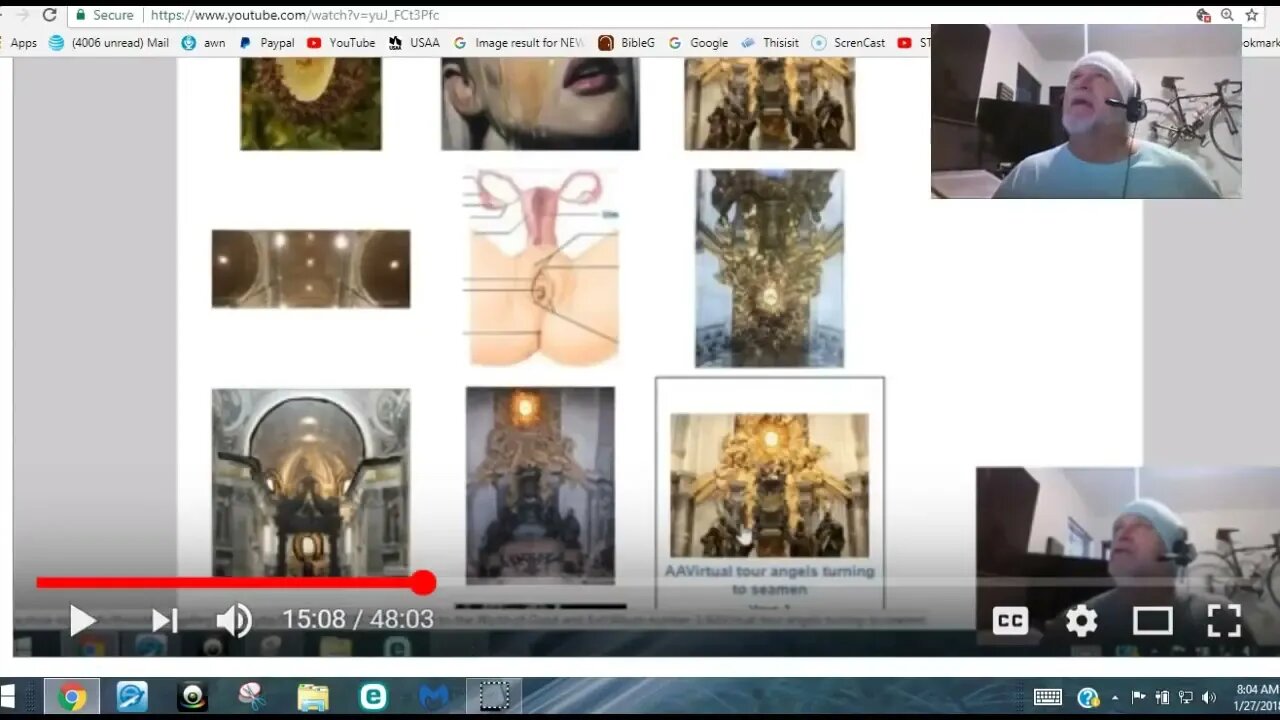Enter full screen mode
Image resolution: width=1280 pixels, height=720 pixels.
point(1224,621)
